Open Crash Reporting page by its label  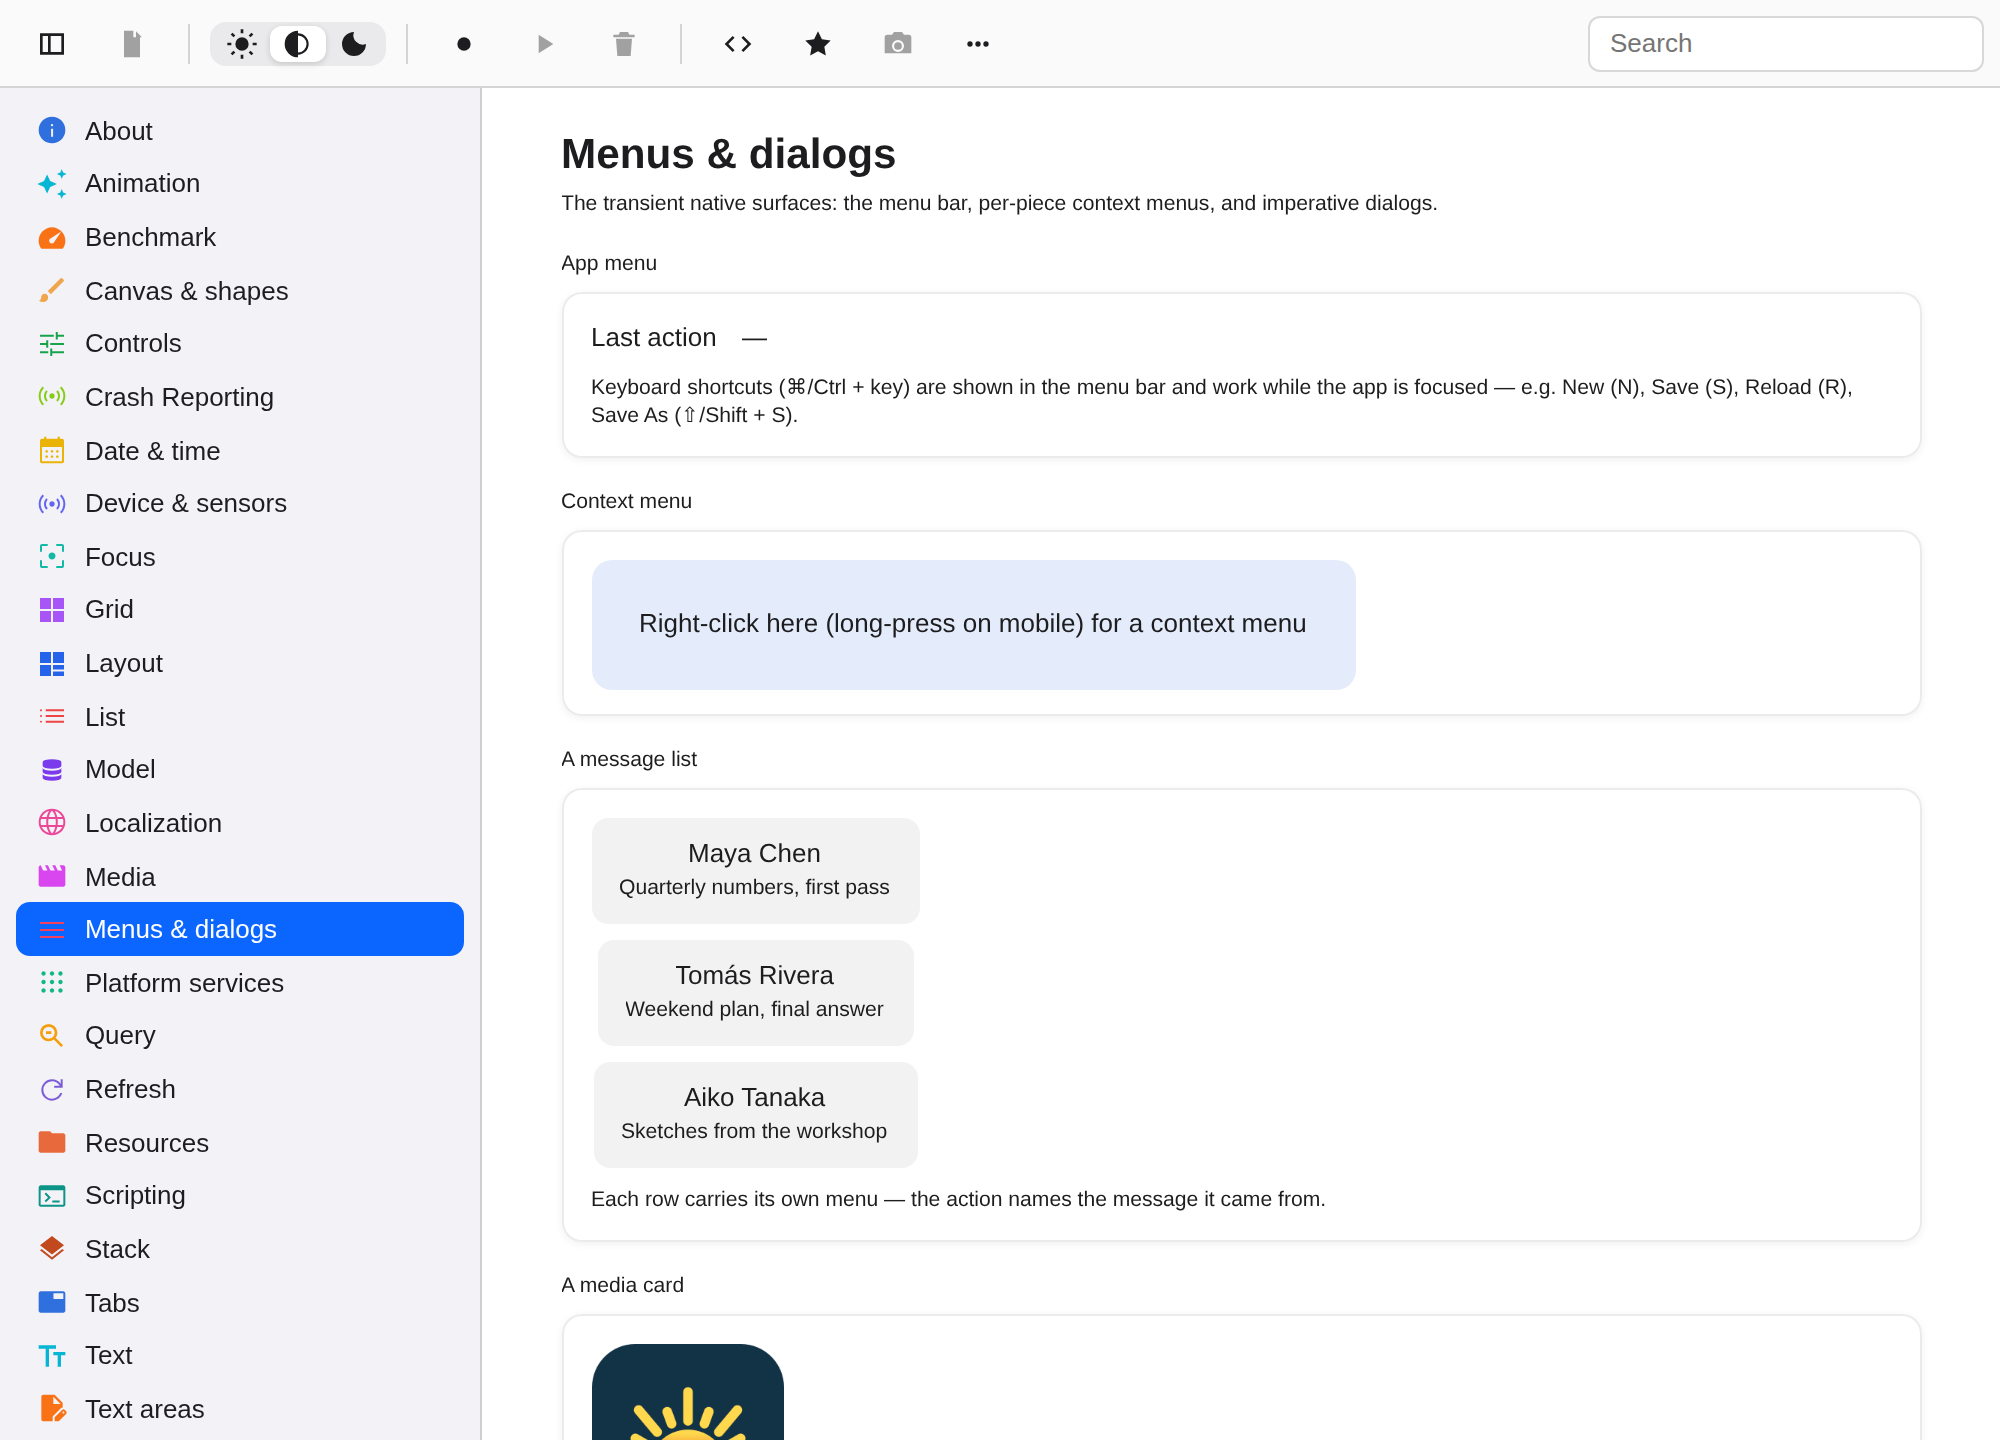tap(179, 397)
